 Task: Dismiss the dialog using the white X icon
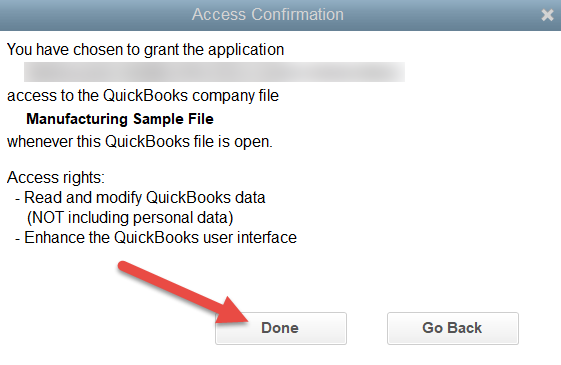[547, 15]
